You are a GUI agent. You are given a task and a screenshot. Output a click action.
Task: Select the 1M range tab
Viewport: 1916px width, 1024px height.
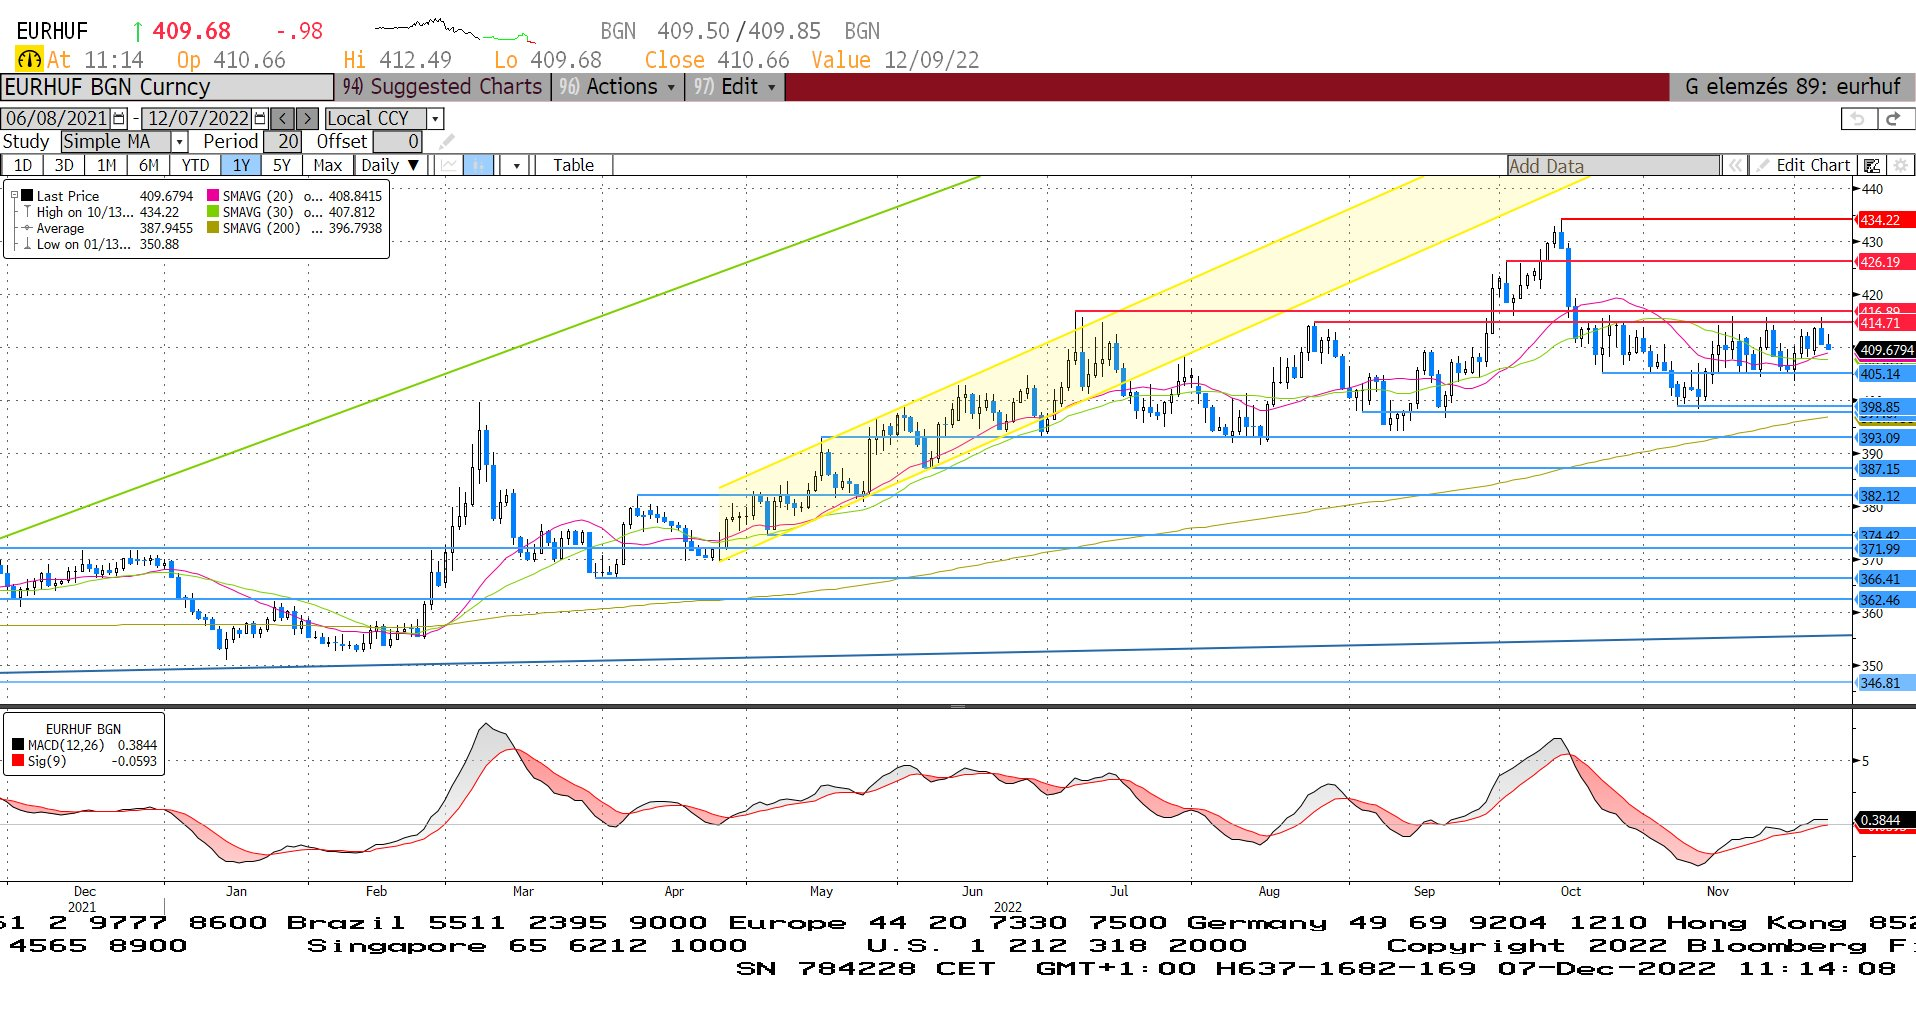106,165
